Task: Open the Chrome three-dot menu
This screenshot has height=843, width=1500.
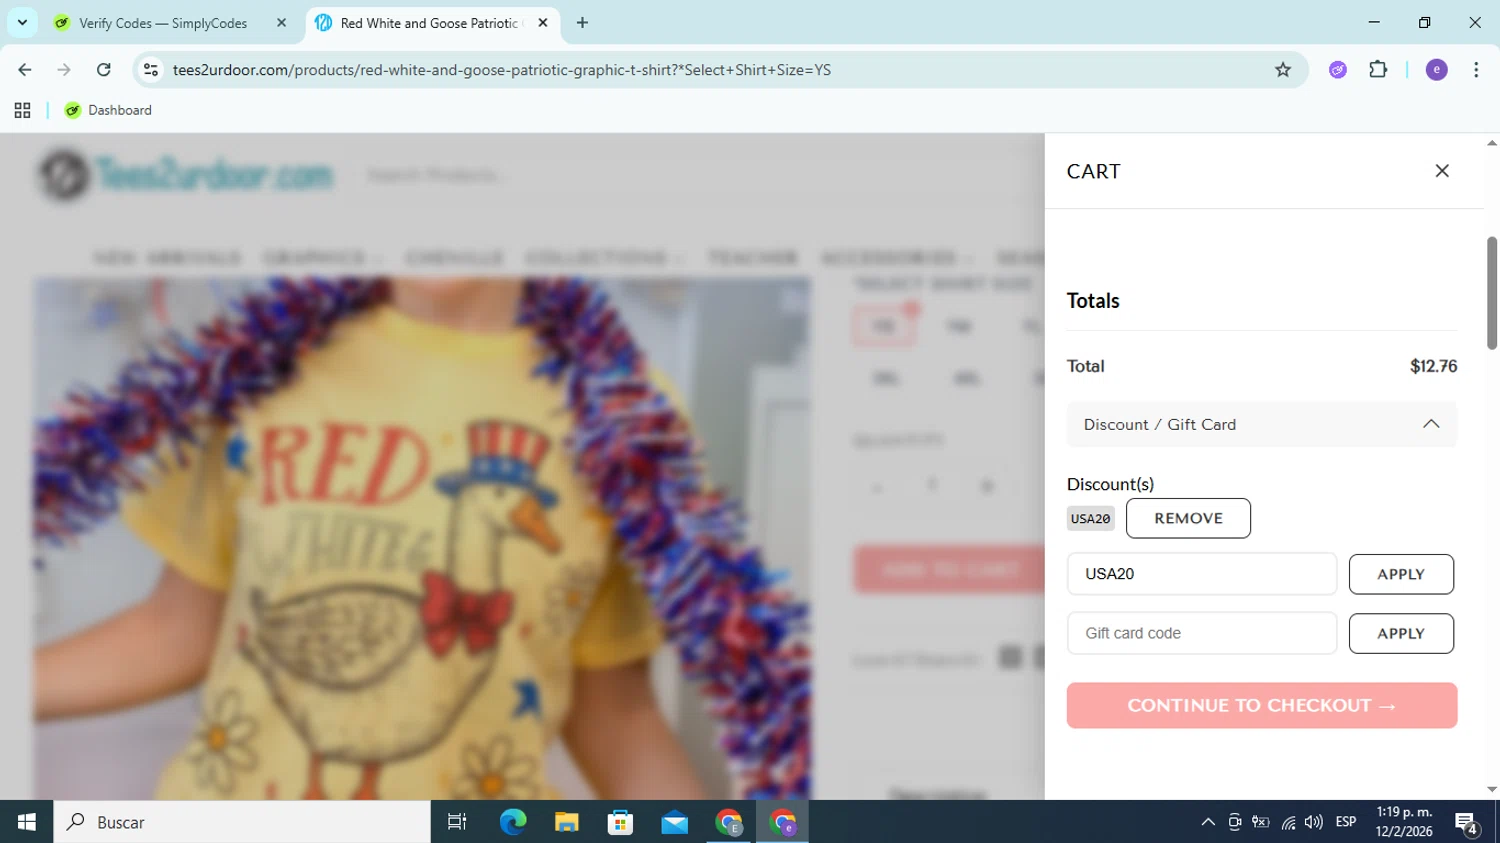Action: click(1476, 70)
